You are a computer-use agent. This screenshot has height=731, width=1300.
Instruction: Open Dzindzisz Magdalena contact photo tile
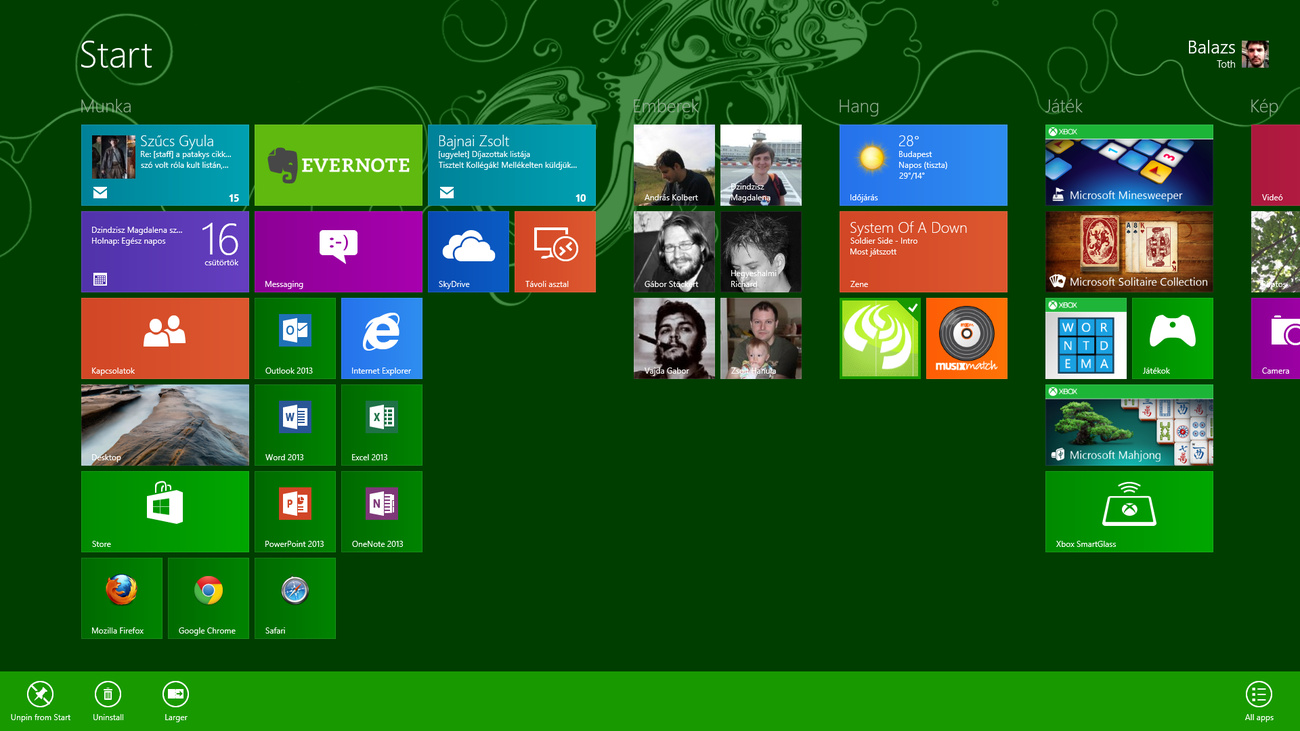pos(761,165)
